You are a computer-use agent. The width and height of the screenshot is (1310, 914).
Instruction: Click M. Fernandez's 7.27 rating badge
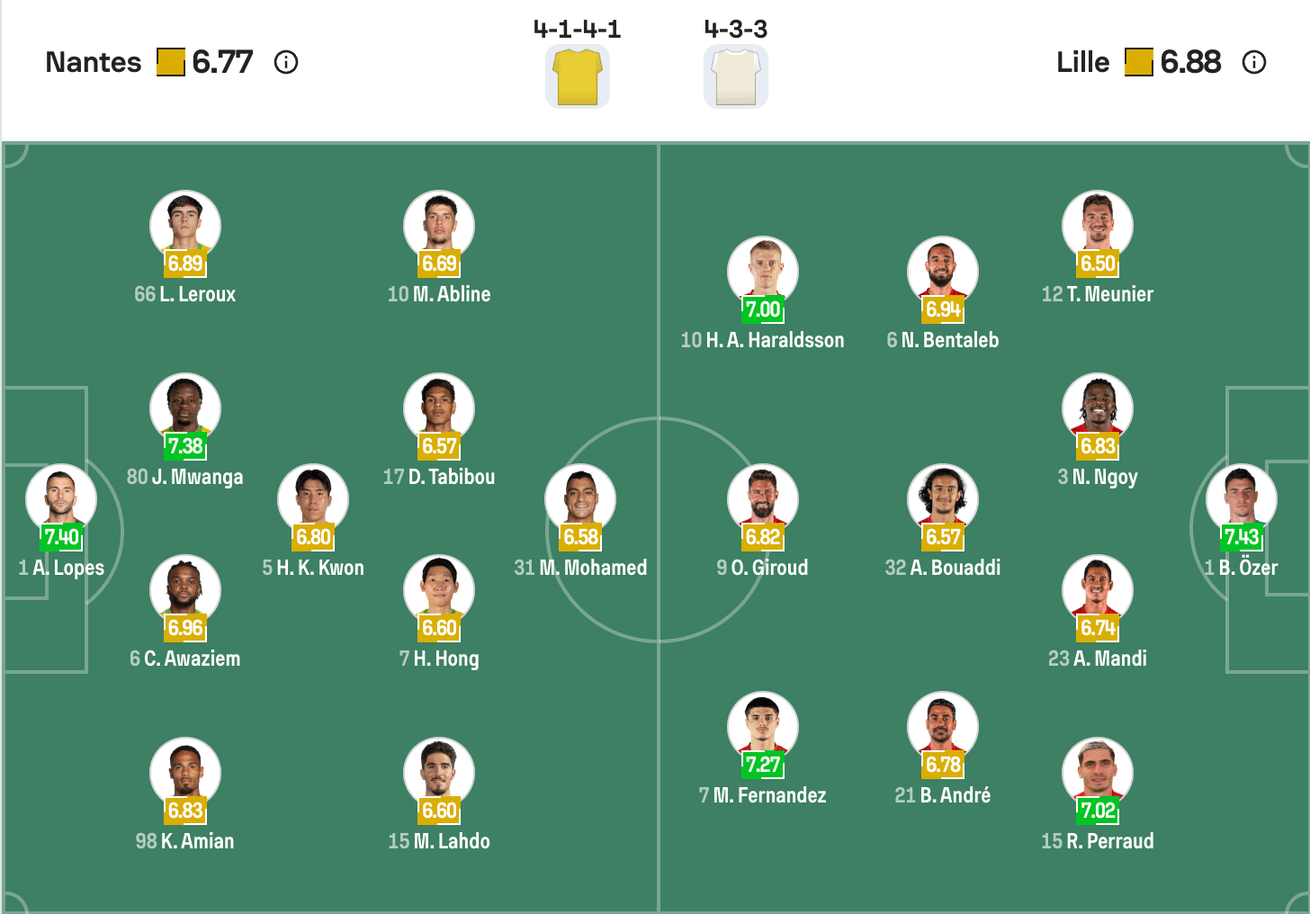point(763,765)
